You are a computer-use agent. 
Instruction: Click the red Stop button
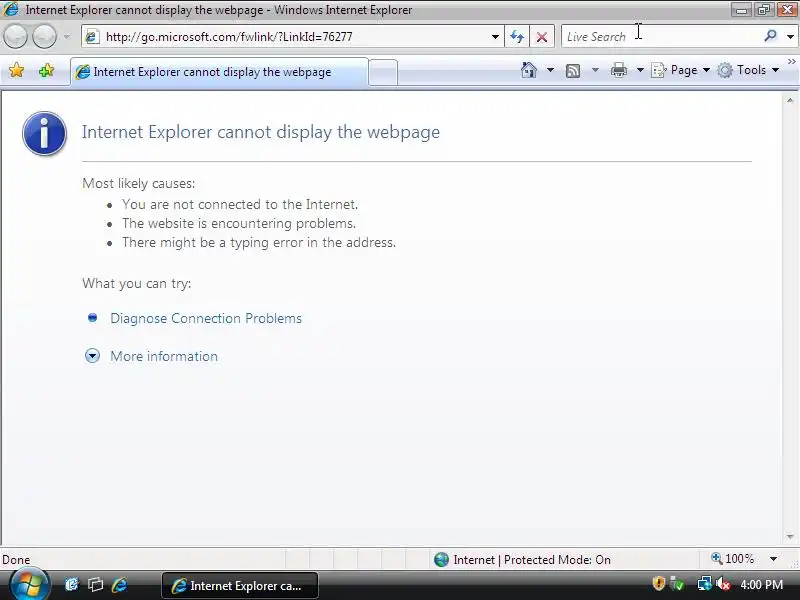coord(542,37)
